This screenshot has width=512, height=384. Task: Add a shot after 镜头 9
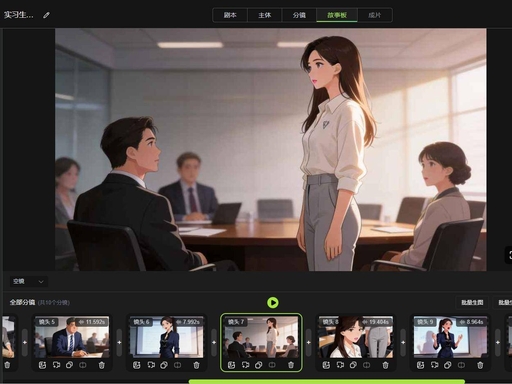498,342
